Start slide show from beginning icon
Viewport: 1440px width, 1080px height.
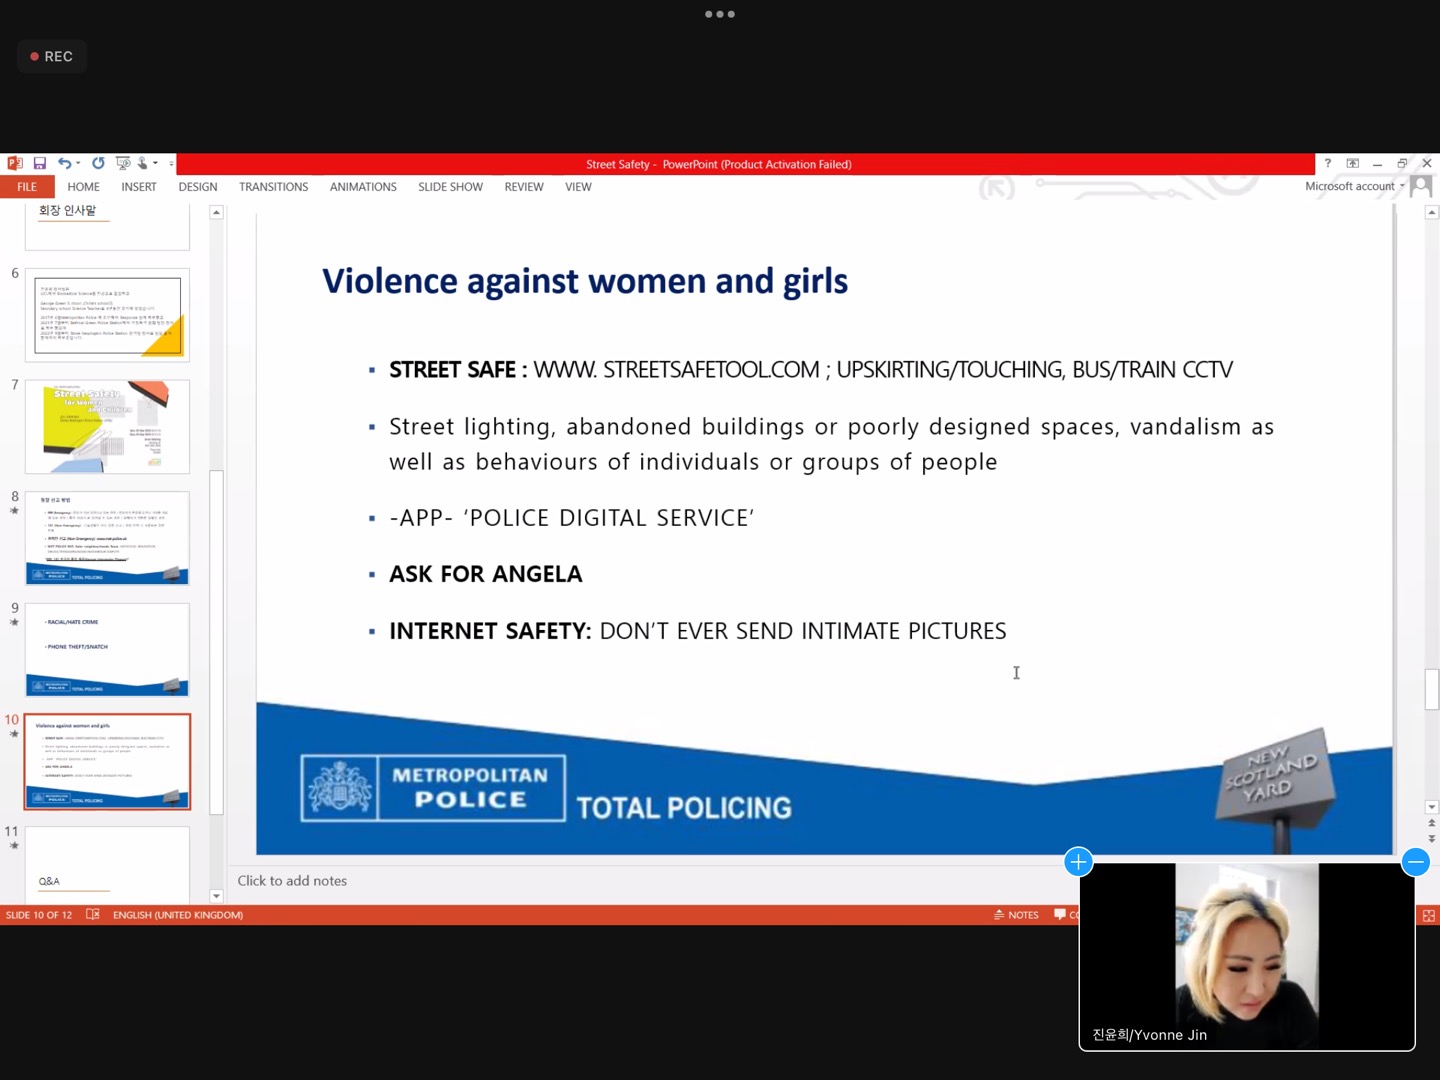tap(123, 163)
